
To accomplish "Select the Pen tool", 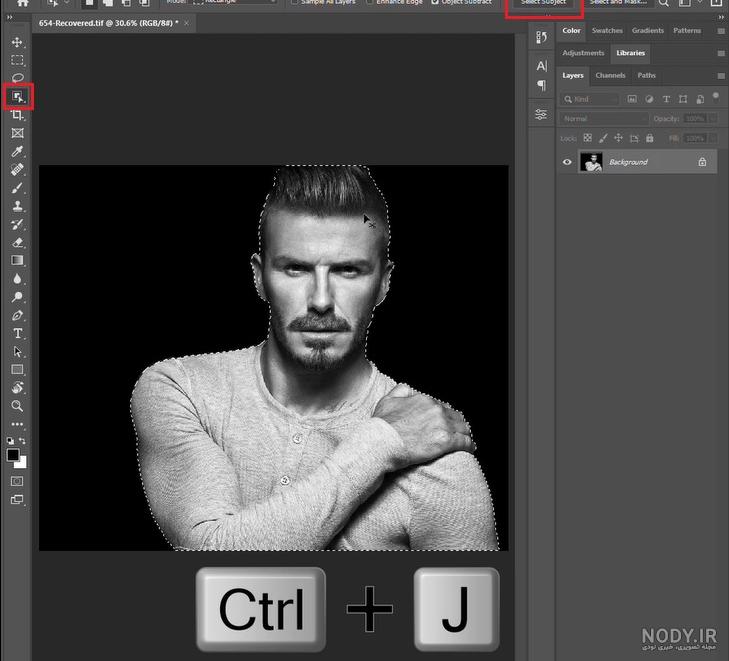I will point(17,315).
